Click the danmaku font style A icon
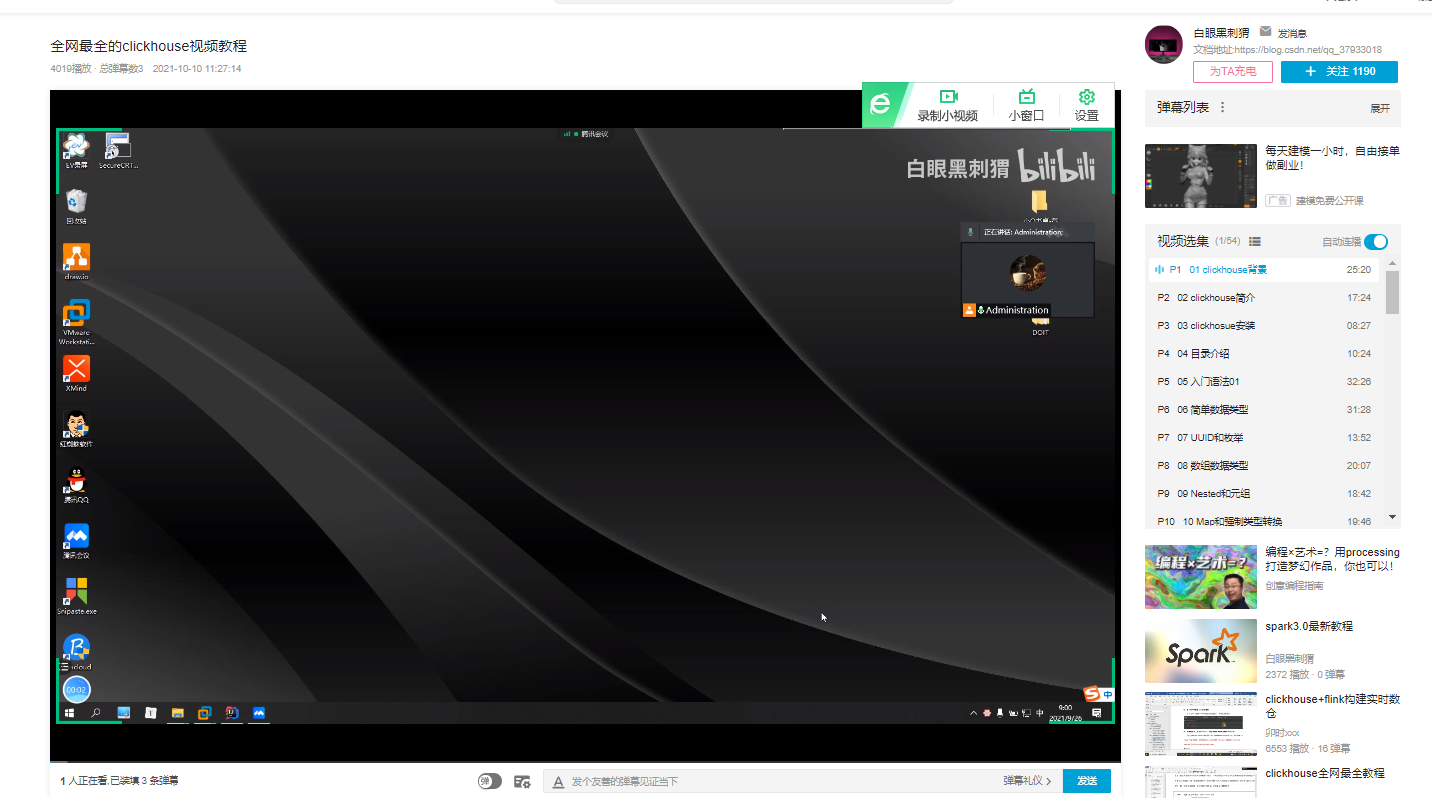 pyautogui.click(x=558, y=781)
